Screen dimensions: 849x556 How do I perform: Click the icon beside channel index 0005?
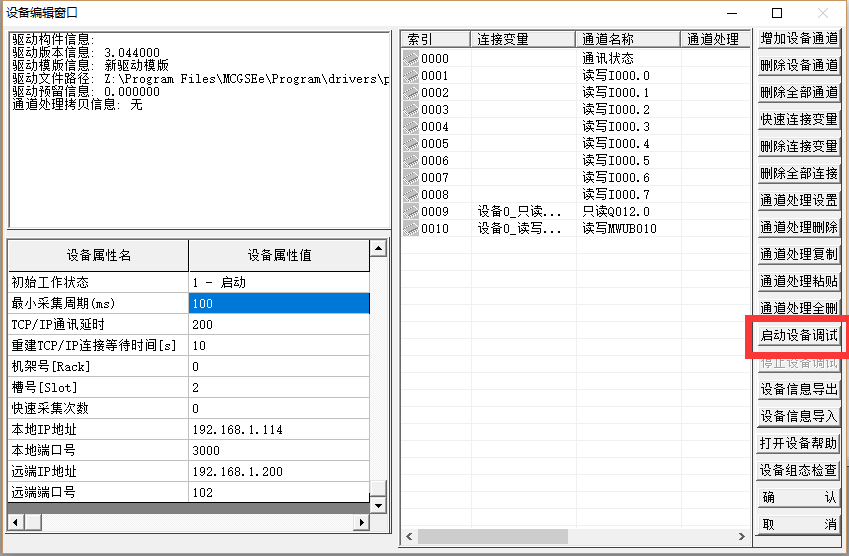coord(411,144)
